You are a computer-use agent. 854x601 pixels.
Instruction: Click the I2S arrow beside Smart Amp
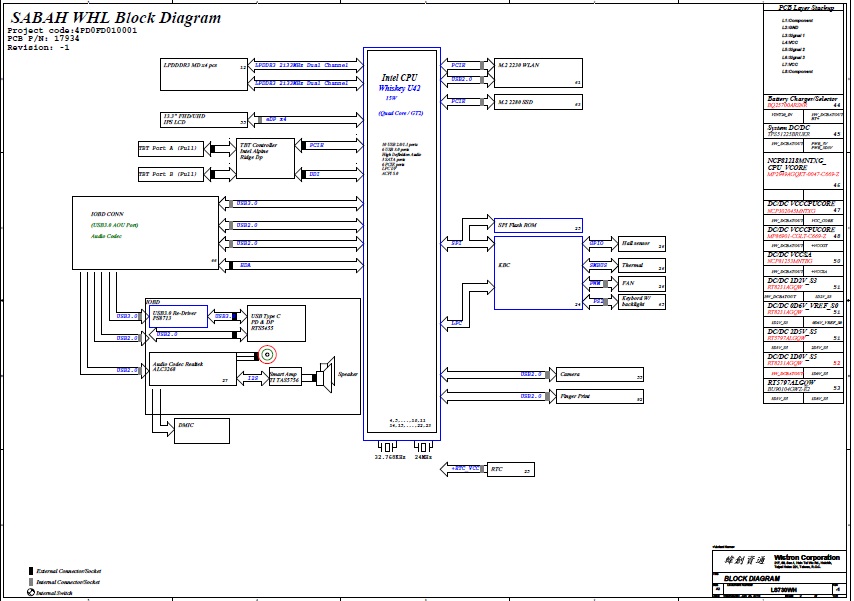coord(253,378)
